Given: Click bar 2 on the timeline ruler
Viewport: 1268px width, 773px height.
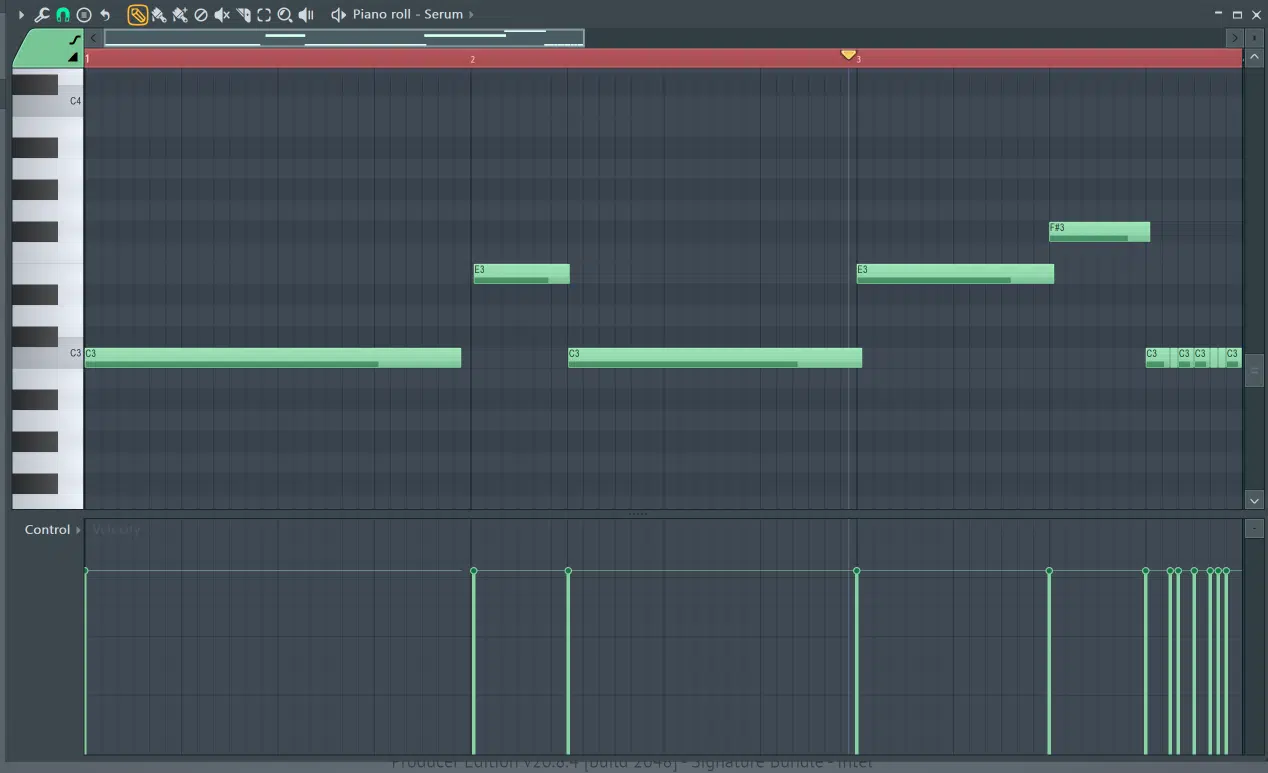Looking at the screenshot, I should [x=473, y=60].
